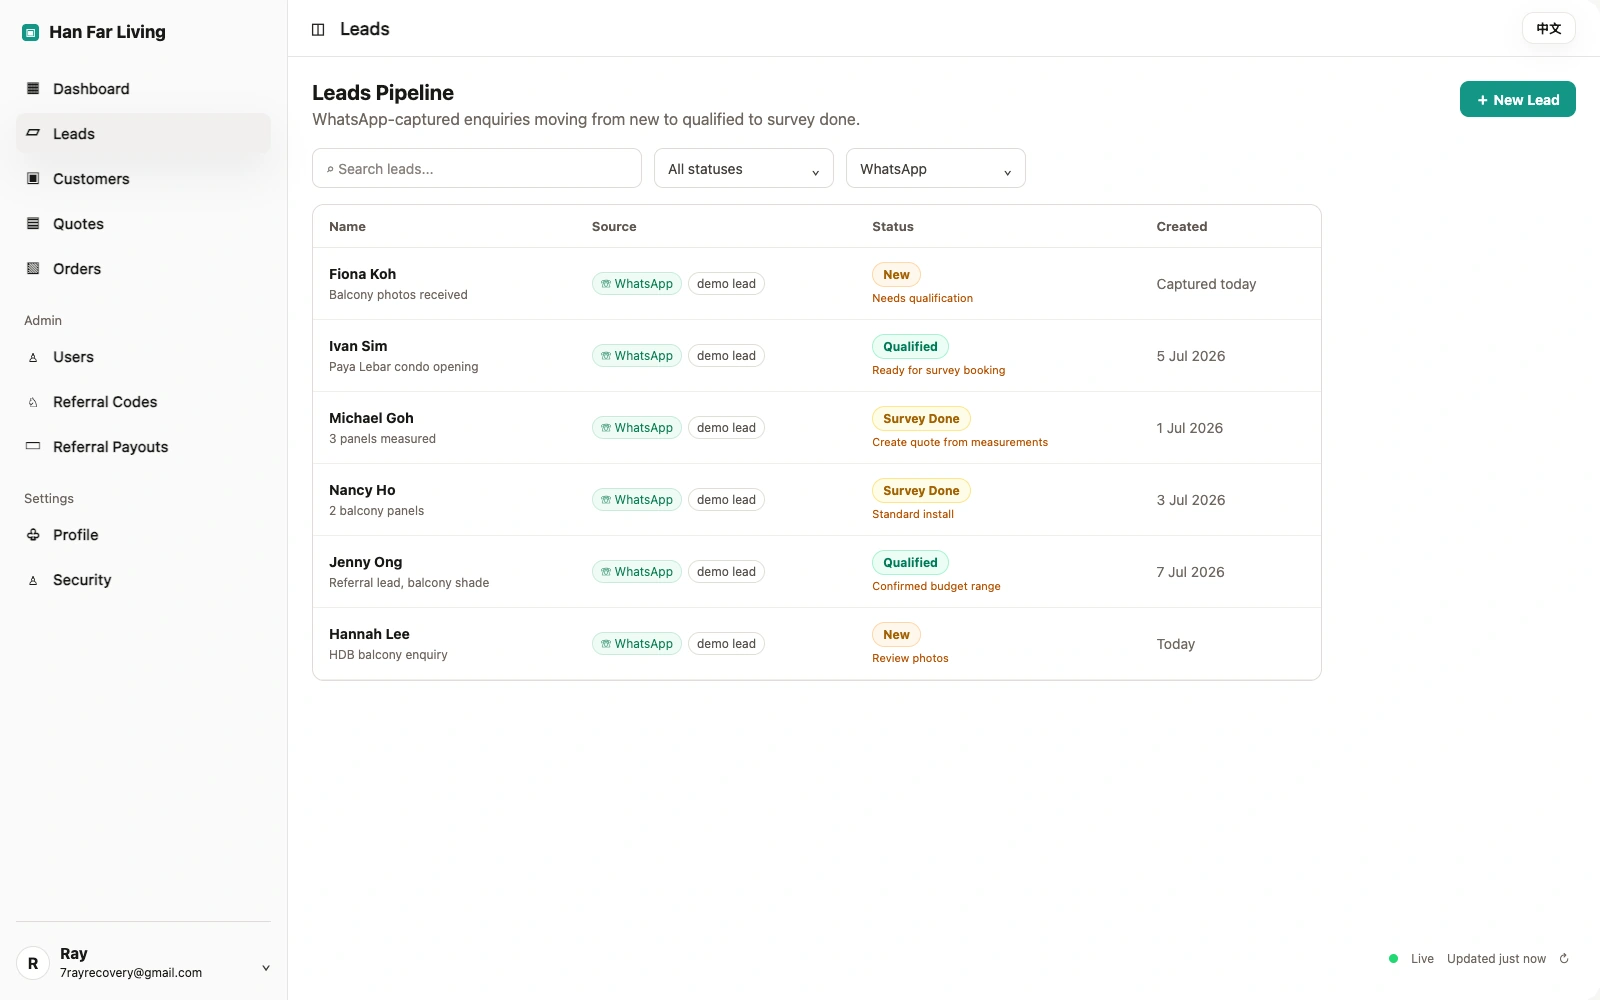Click Survey Done badge for Michael Goh
The image size is (1600, 1000).
click(921, 419)
